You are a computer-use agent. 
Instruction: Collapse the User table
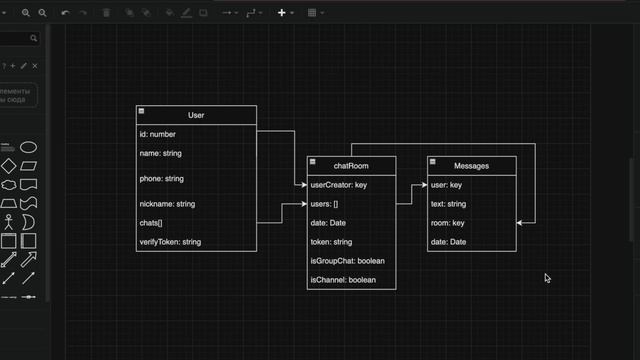click(141, 111)
